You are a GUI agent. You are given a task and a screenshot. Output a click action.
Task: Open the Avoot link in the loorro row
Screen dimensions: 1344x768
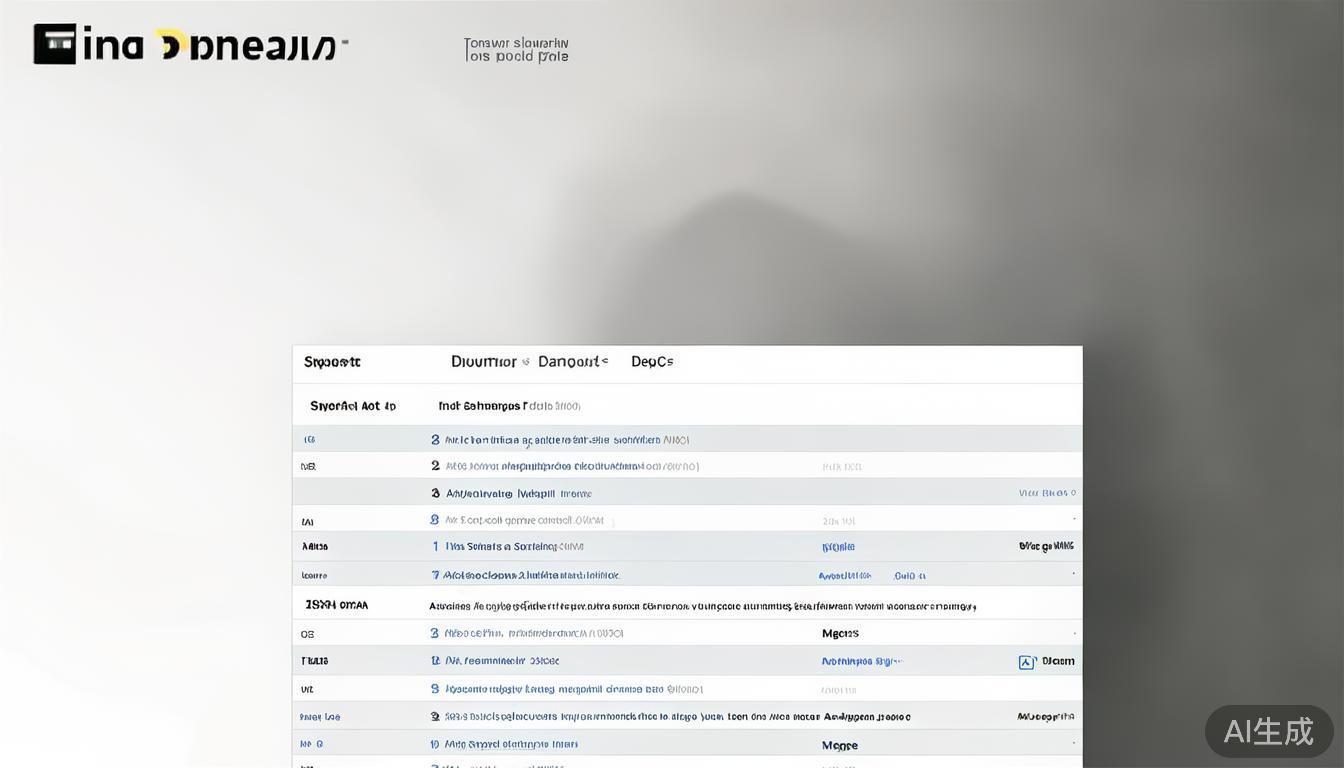click(x=844, y=576)
